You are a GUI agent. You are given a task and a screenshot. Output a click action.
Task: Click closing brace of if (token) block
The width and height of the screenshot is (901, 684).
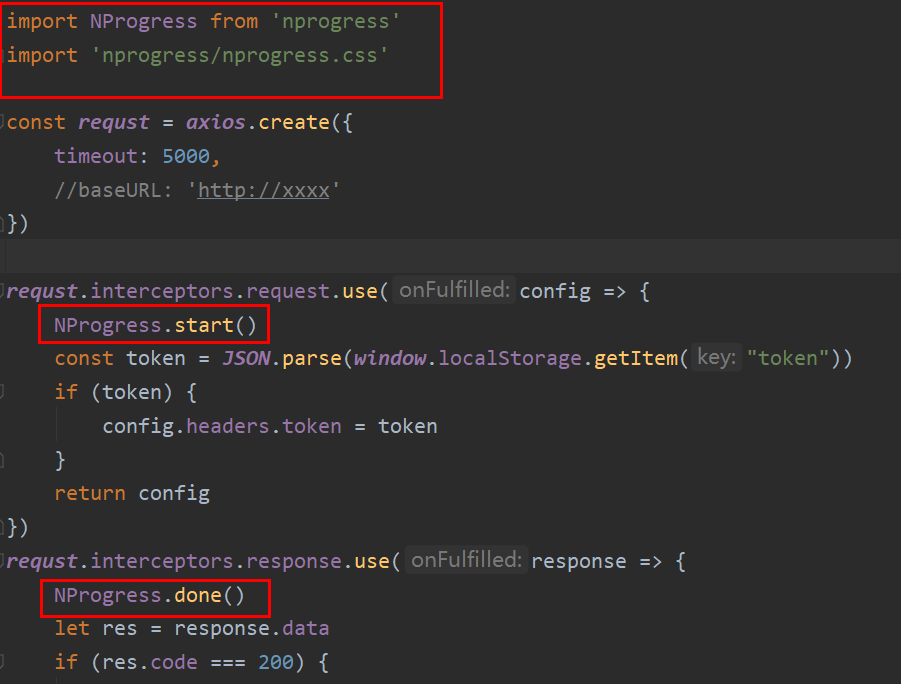(60, 460)
